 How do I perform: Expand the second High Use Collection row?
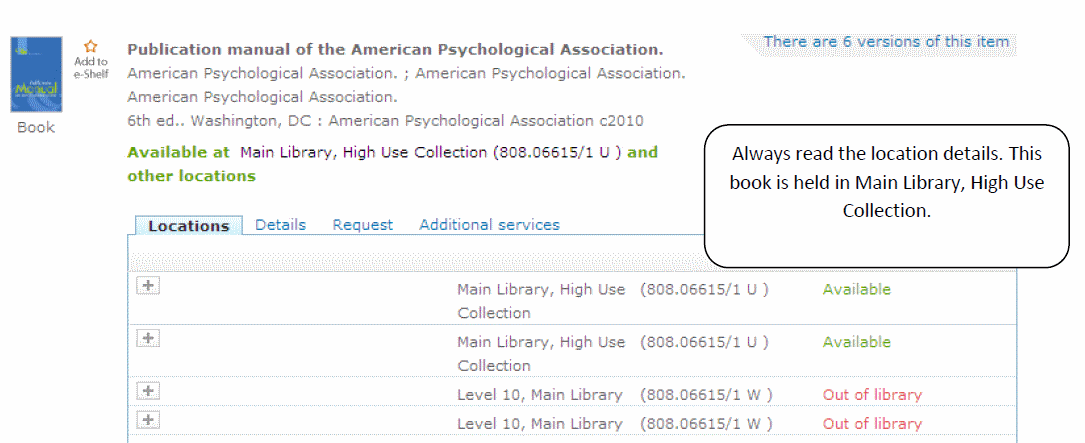pos(148,338)
